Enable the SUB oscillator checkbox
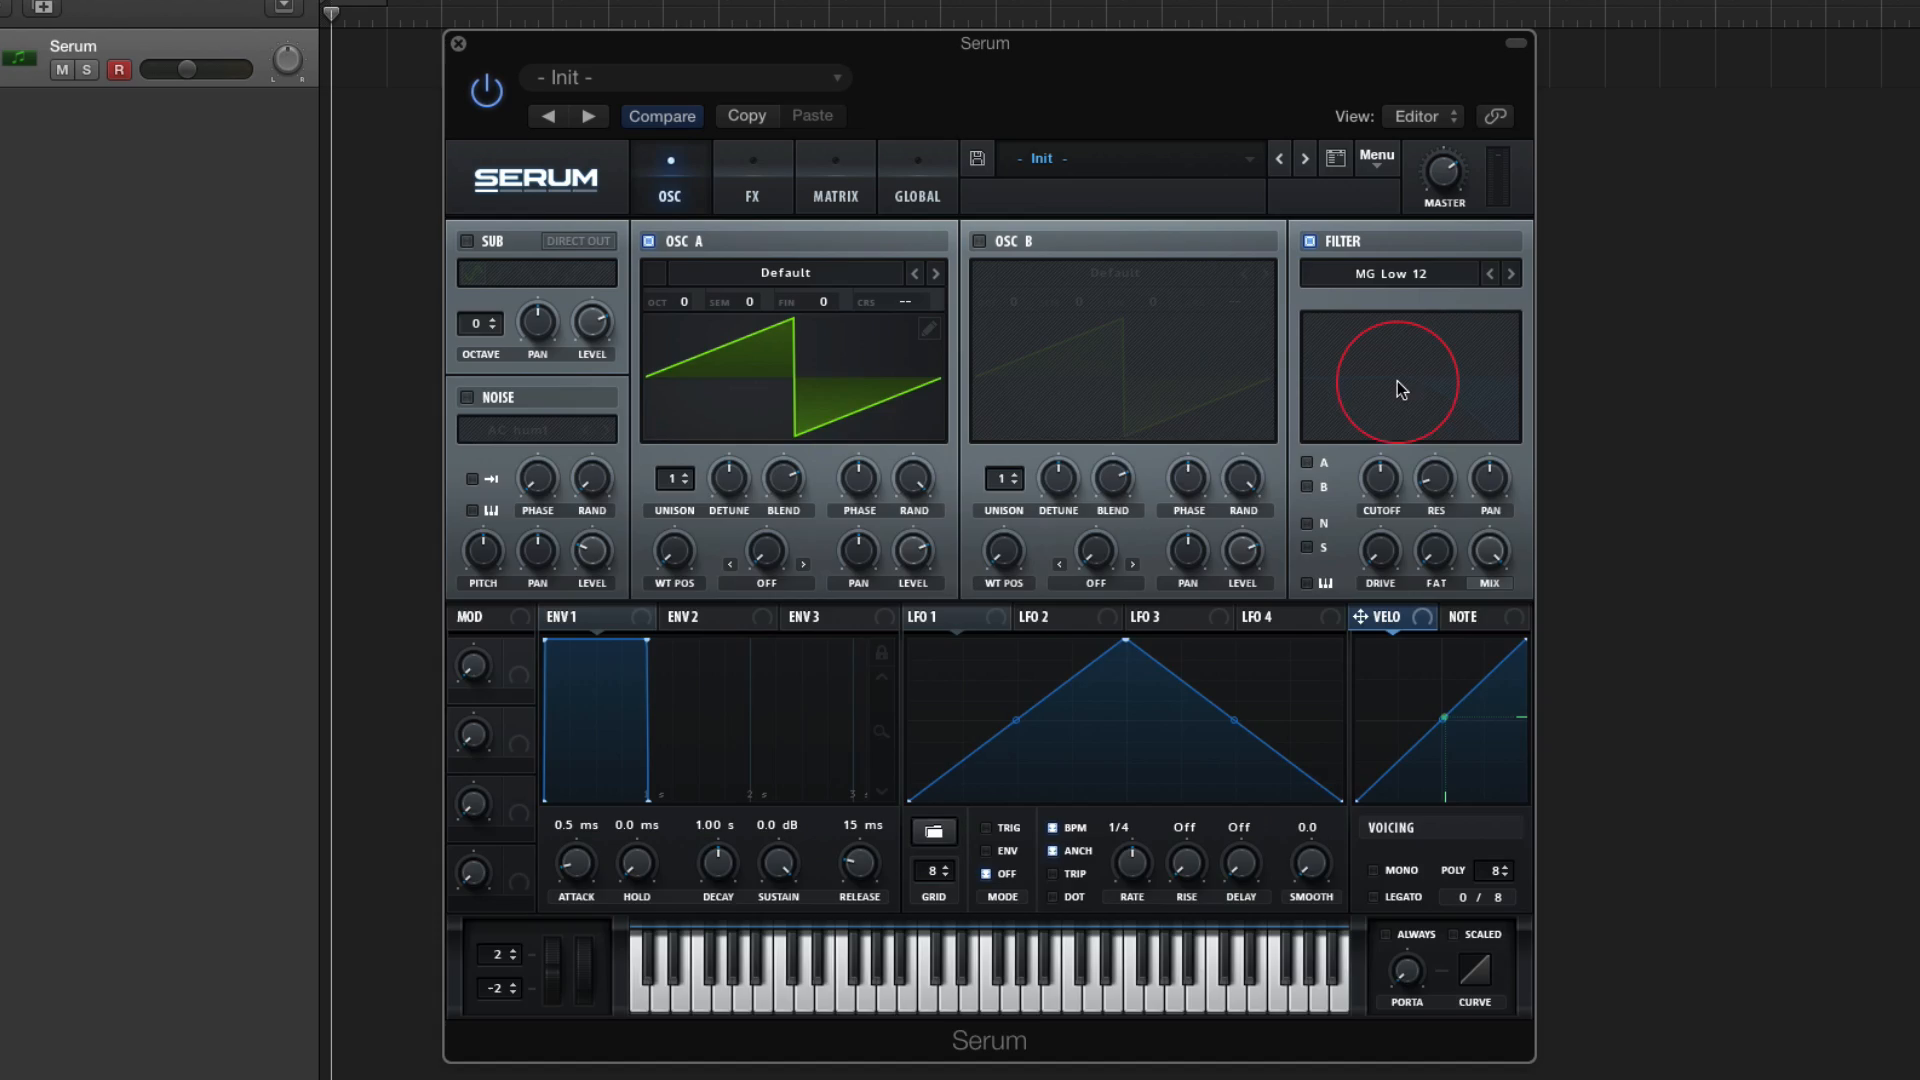This screenshot has height=1080, width=1920. click(467, 241)
